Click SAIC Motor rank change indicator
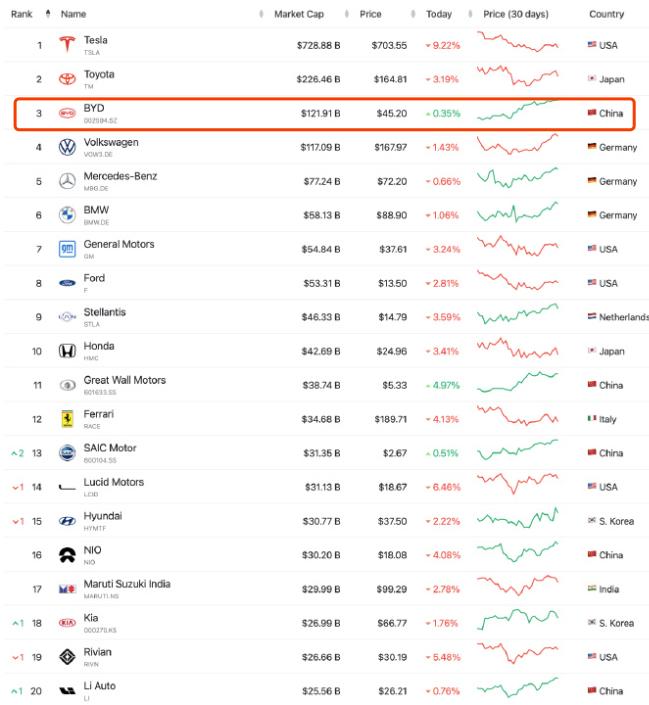This screenshot has width=649, height=705. coord(18,453)
